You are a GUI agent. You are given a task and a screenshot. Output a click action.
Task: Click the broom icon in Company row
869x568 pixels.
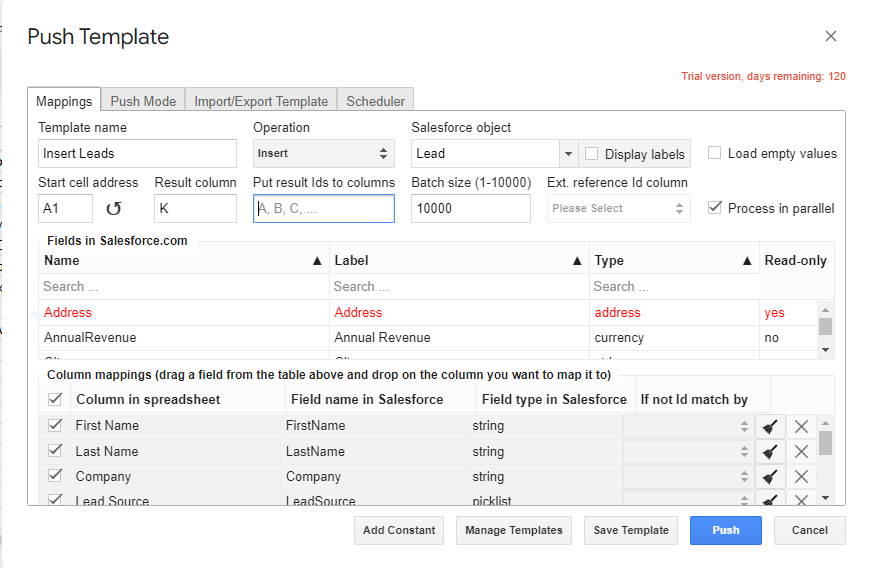point(769,477)
